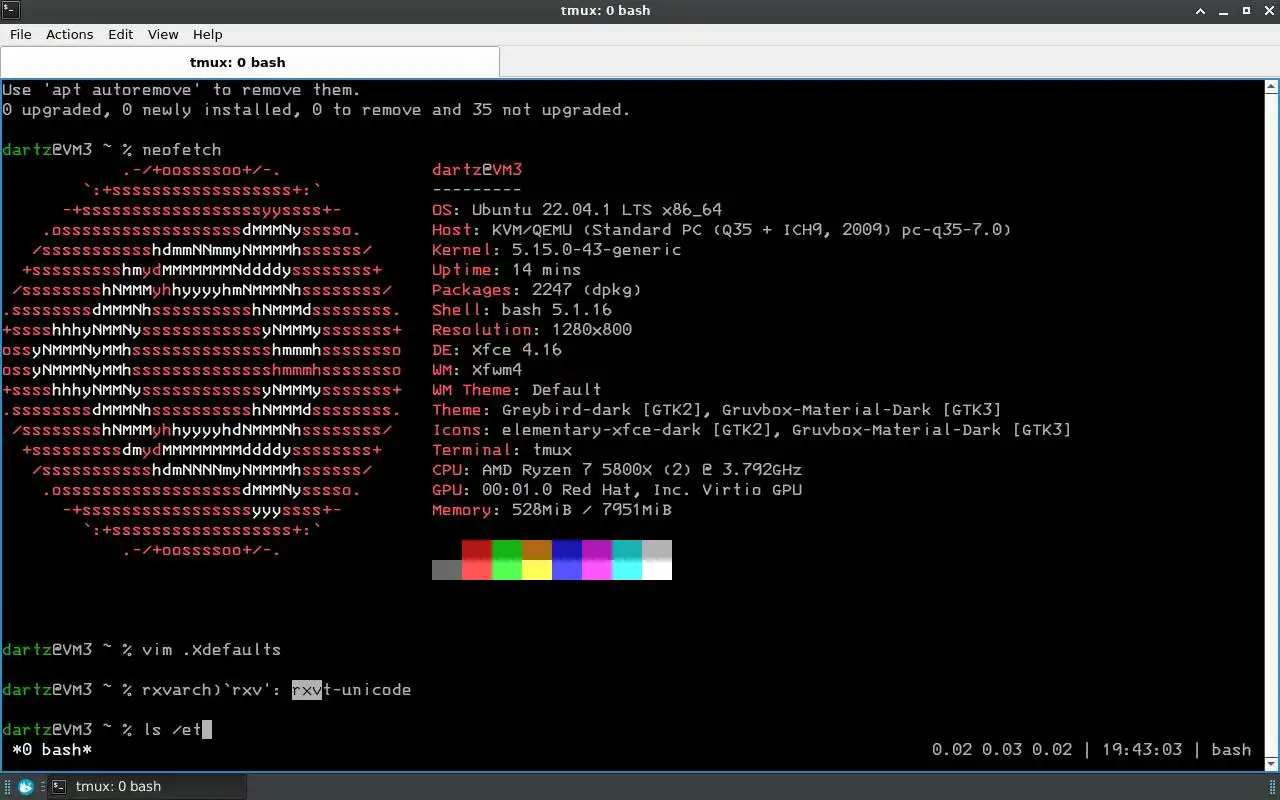Click the 'Theme: Greybird-dark' line

[717, 410]
